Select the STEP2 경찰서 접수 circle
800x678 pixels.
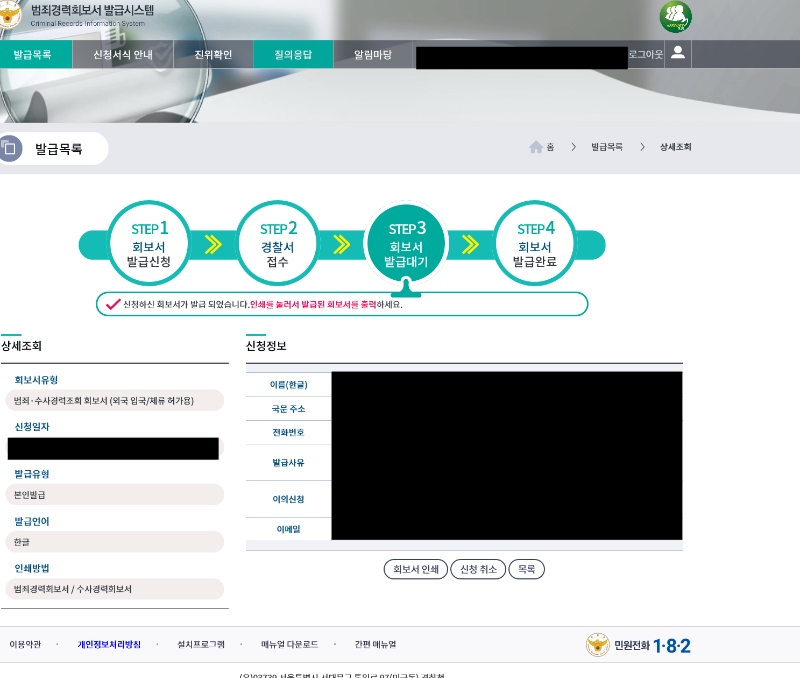click(x=277, y=242)
